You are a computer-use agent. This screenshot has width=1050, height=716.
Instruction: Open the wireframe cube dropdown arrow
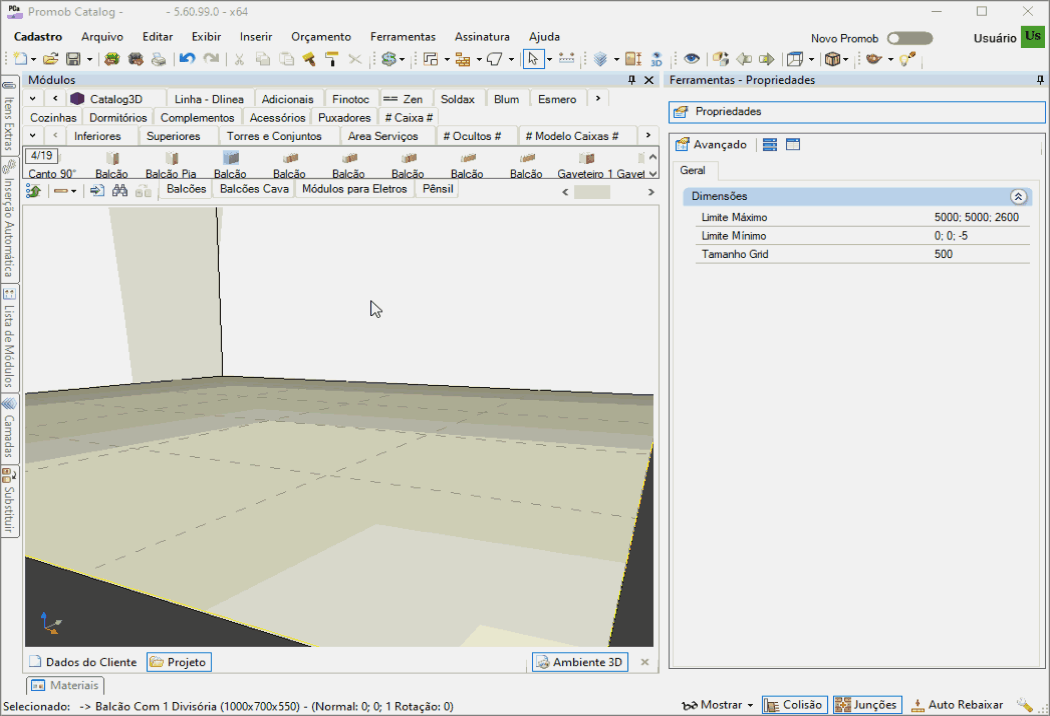click(811, 60)
